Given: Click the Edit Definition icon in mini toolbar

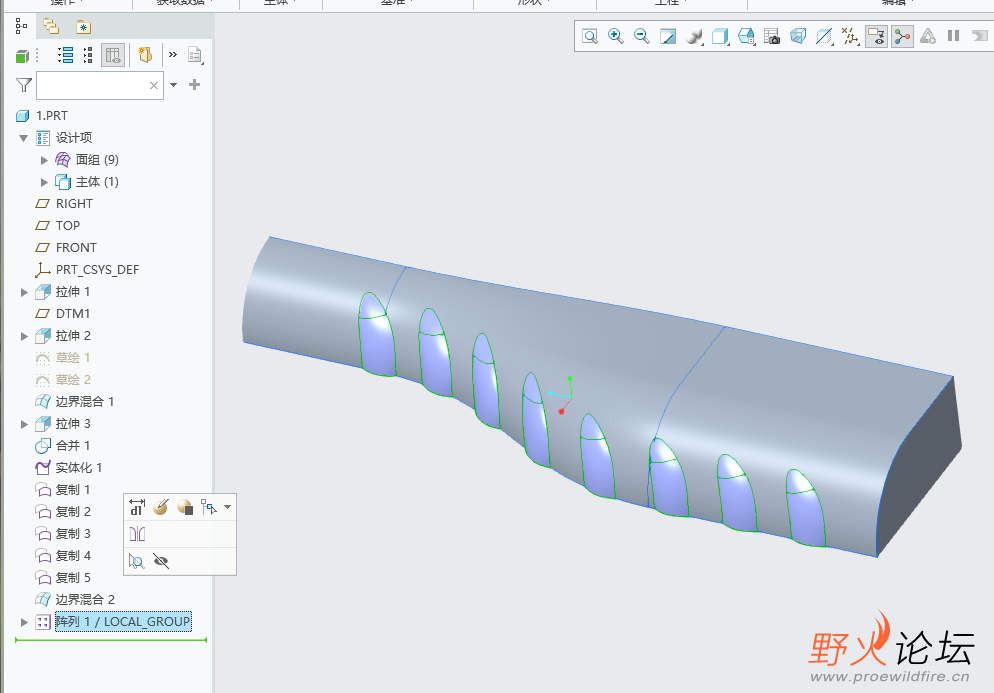Looking at the screenshot, I should coord(160,508).
